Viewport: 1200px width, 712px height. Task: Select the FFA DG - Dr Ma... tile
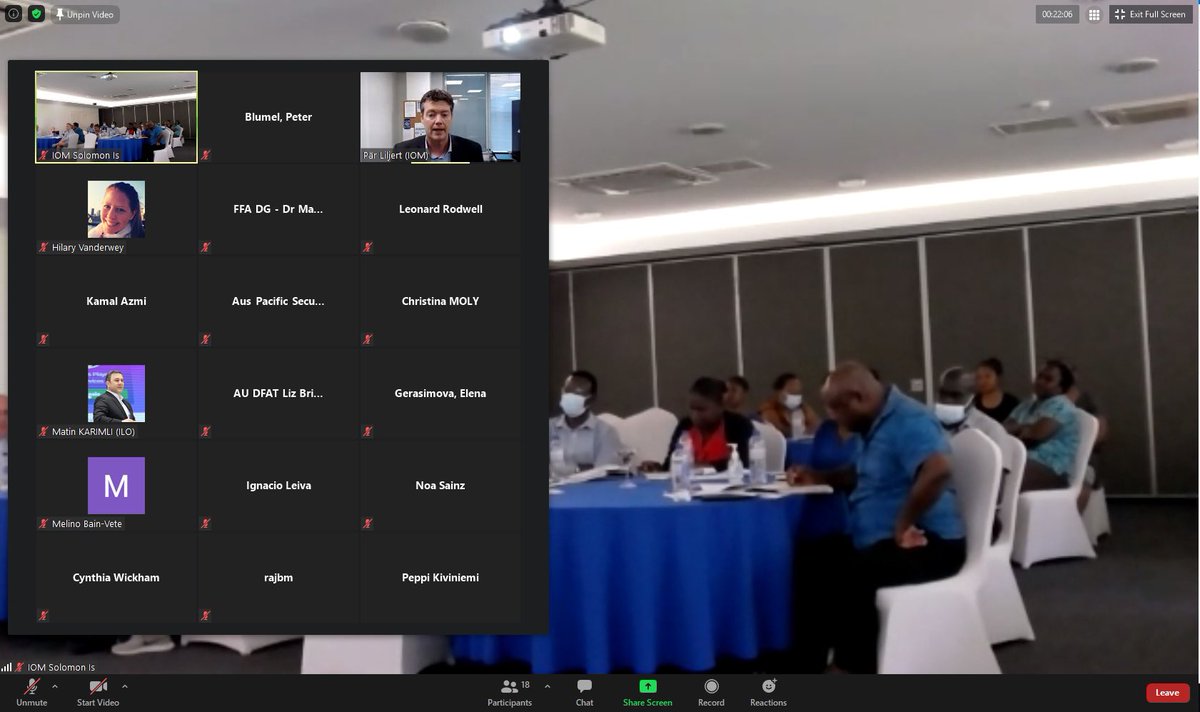pos(278,209)
